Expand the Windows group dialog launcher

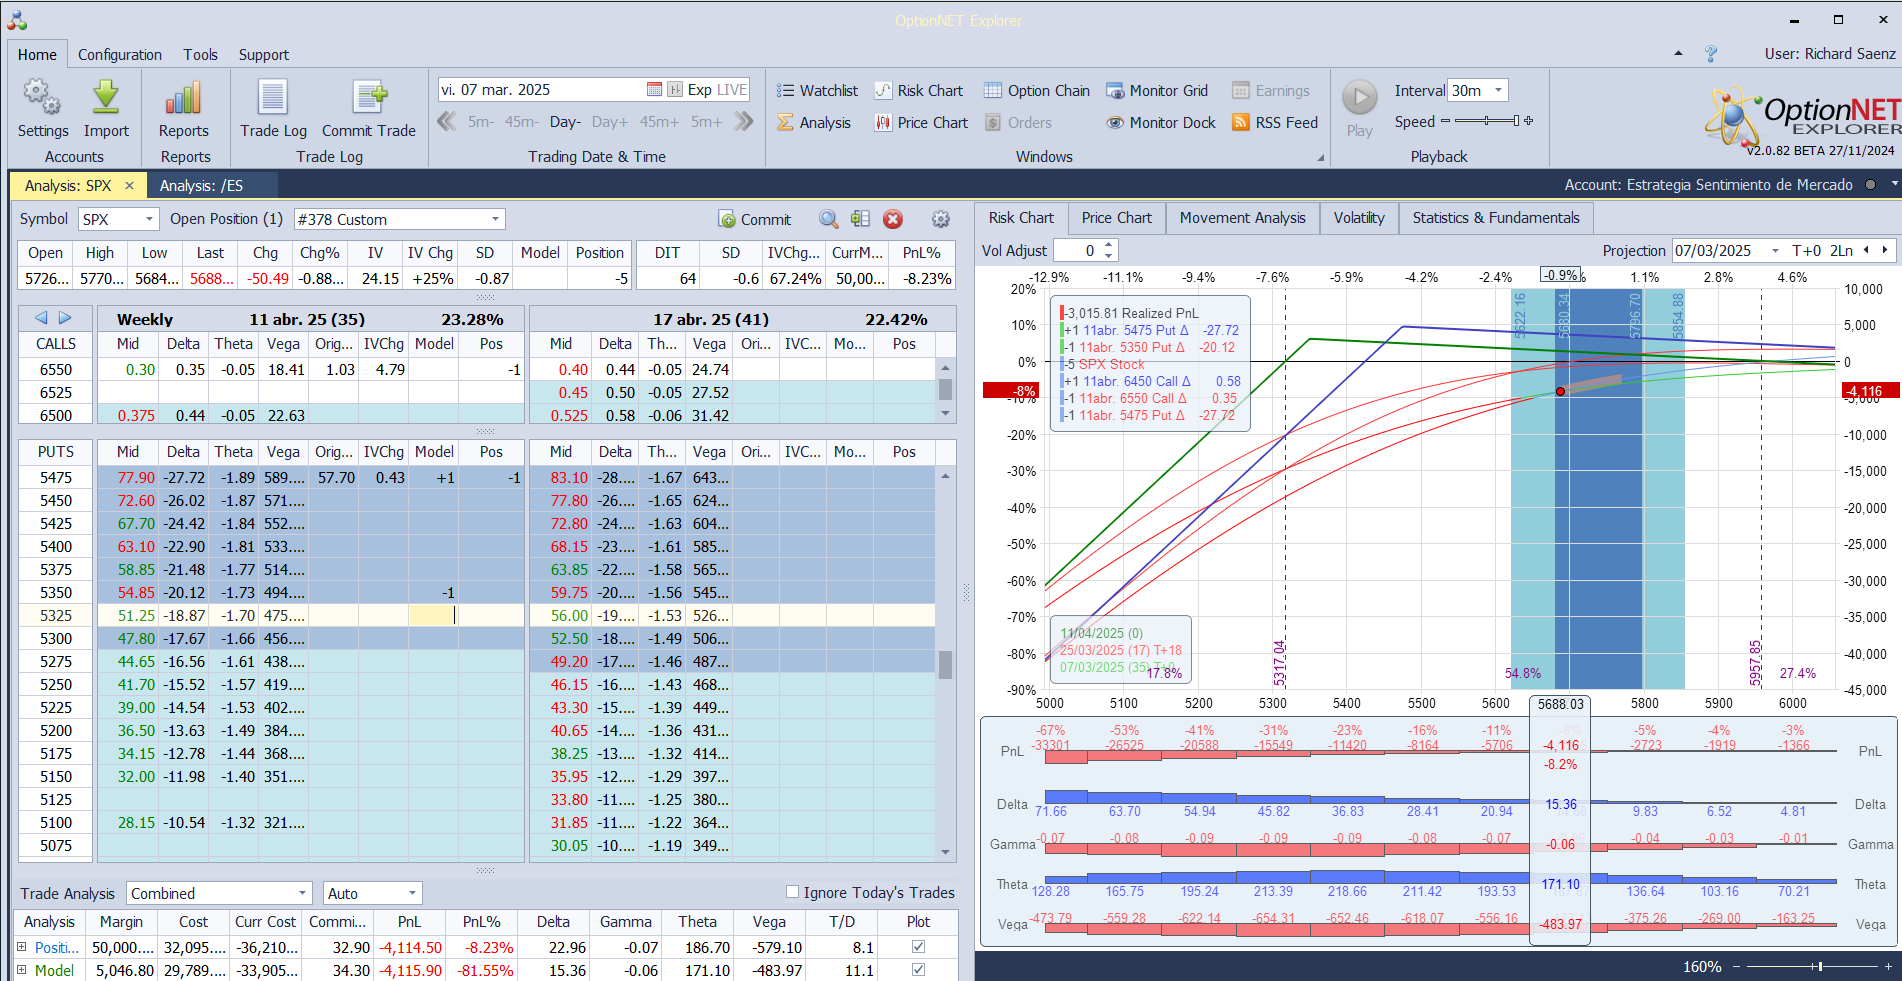(x=1320, y=158)
